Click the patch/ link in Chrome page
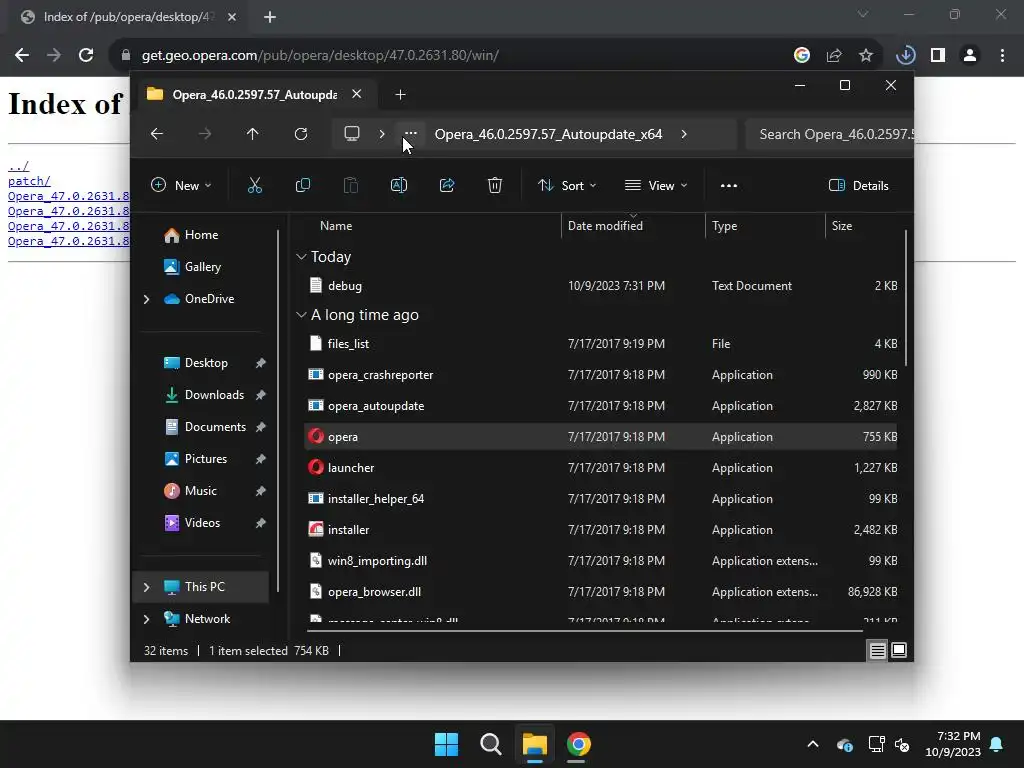Image resolution: width=1024 pixels, height=768 pixels. pyautogui.click(x=29, y=181)
